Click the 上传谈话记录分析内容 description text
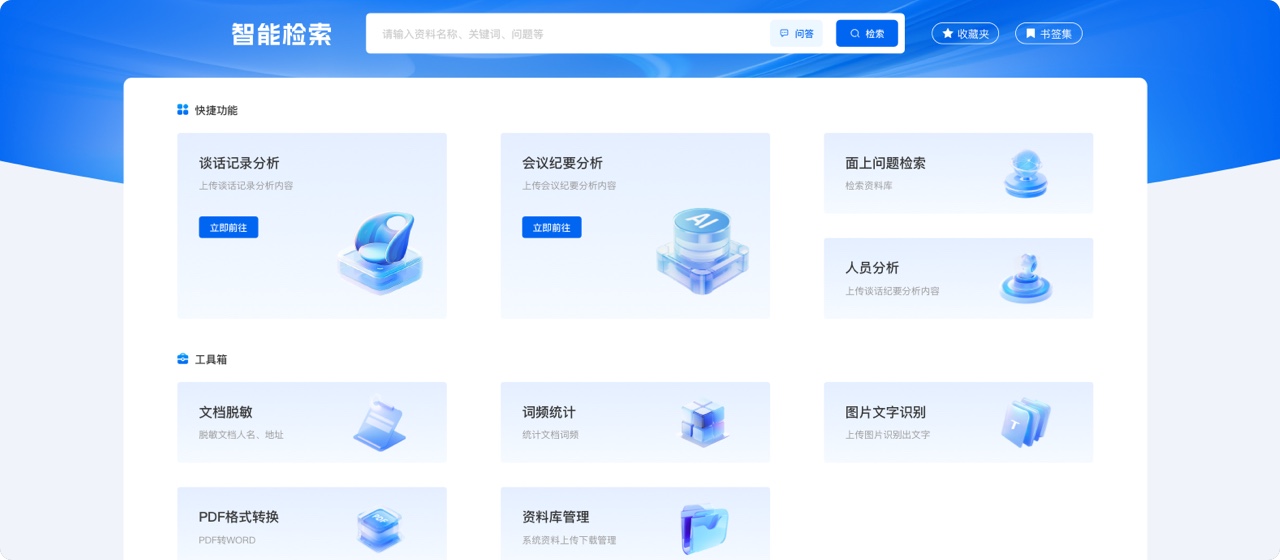The height and width of the screenshot is (560, 1280). pyautogui.click(x=245, y=186)
